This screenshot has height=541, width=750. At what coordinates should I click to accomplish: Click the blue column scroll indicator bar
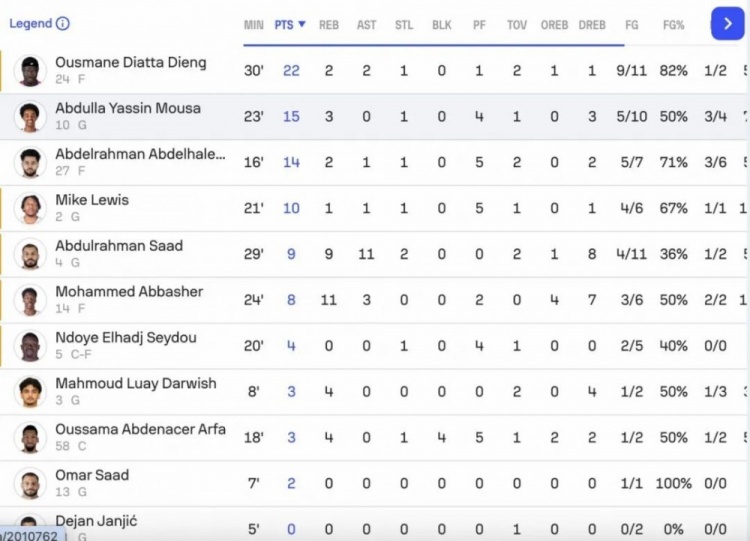point(434,45)
